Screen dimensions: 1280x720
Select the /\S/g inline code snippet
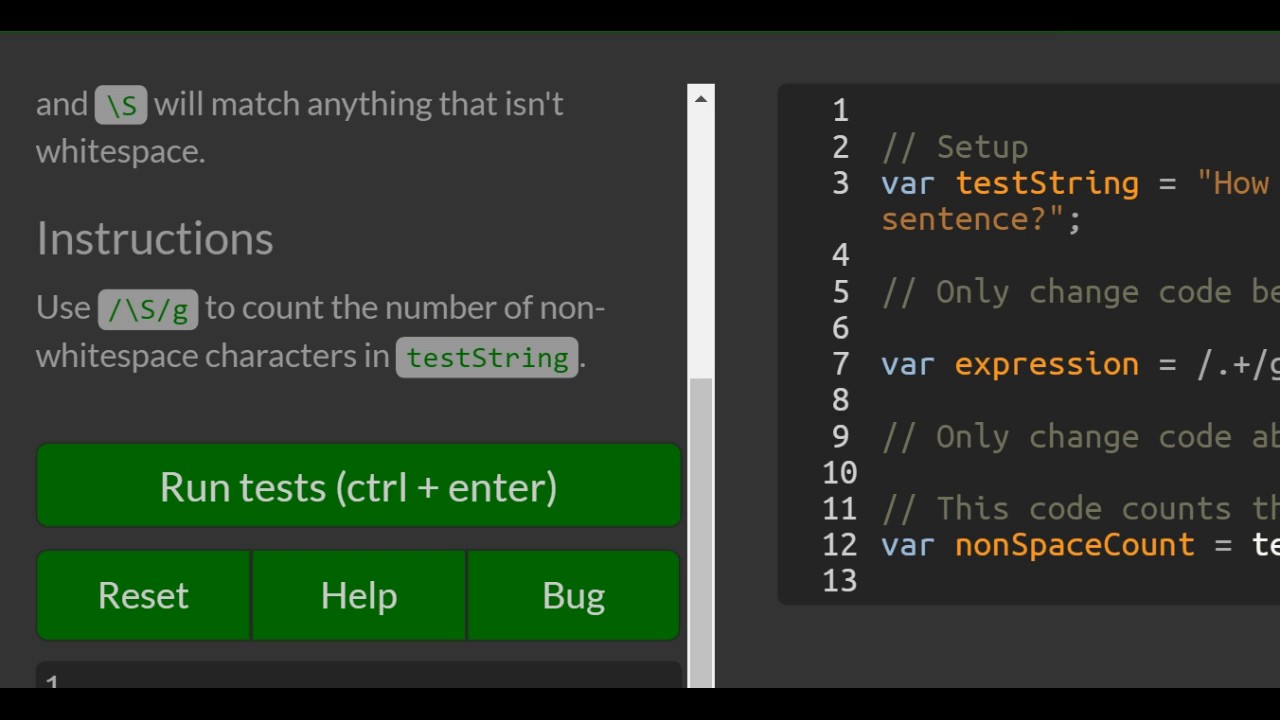(x=148, y=309)
